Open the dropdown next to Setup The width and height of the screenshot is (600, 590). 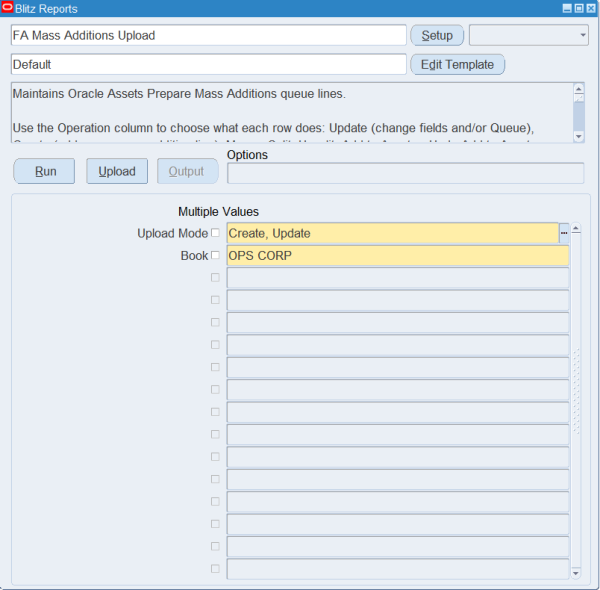point(528,35)
